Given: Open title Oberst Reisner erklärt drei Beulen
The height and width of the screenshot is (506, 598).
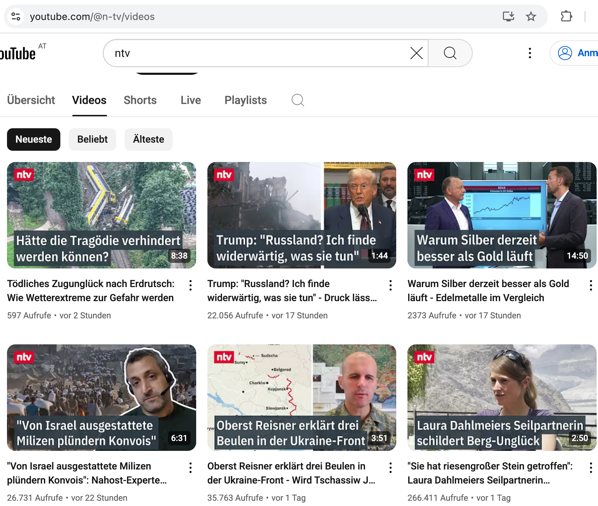Looking at the screenshot, I should [291, 473].
